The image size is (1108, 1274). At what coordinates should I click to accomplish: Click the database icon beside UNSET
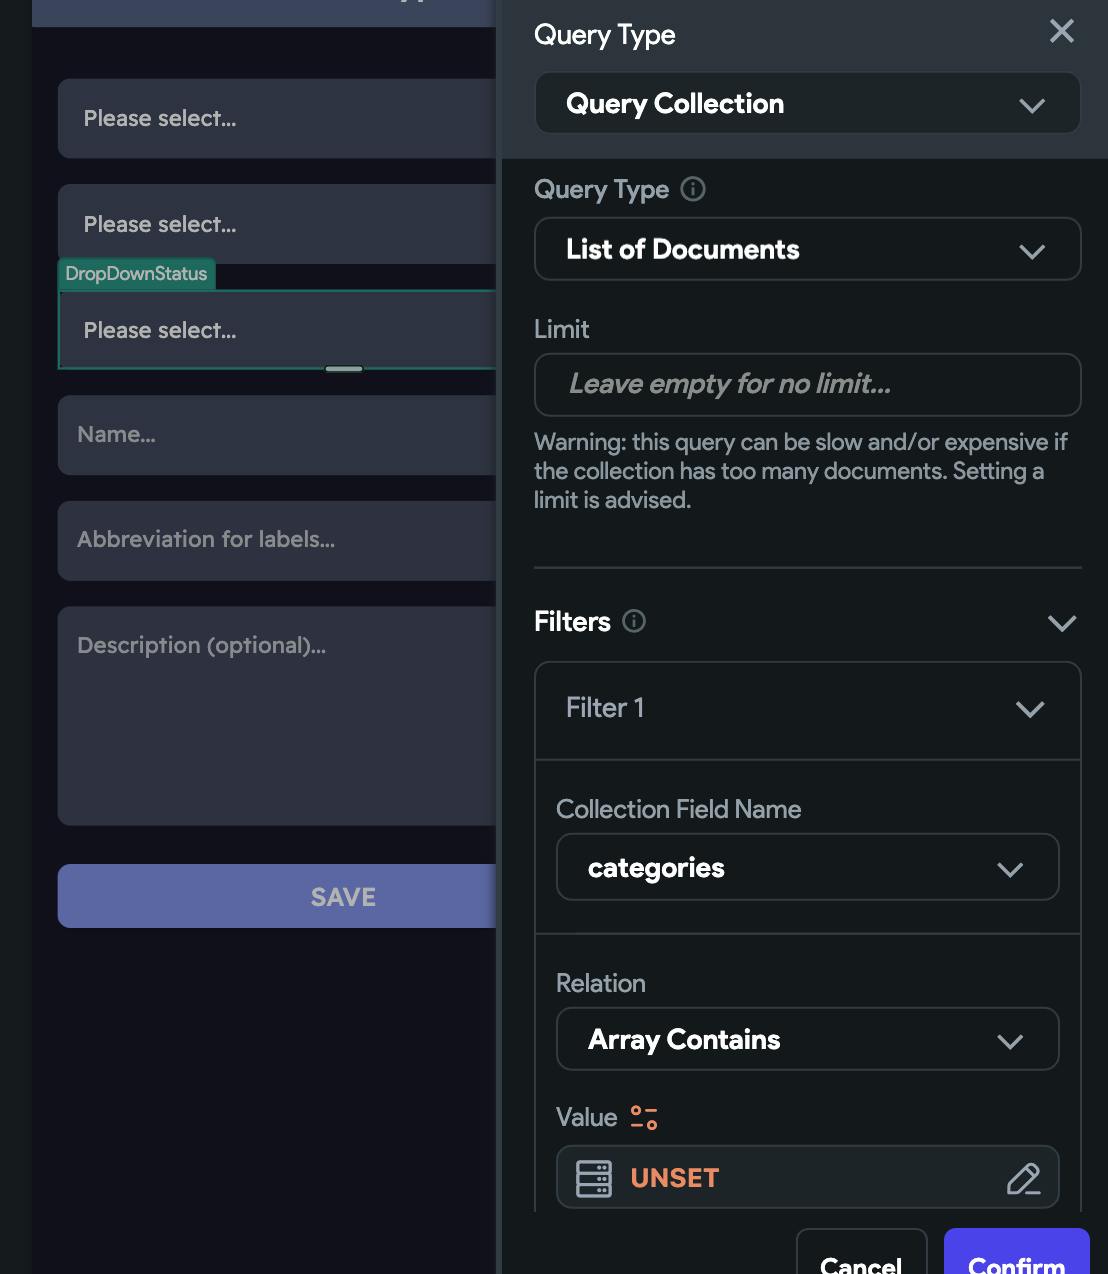[x=593, y=1178]
